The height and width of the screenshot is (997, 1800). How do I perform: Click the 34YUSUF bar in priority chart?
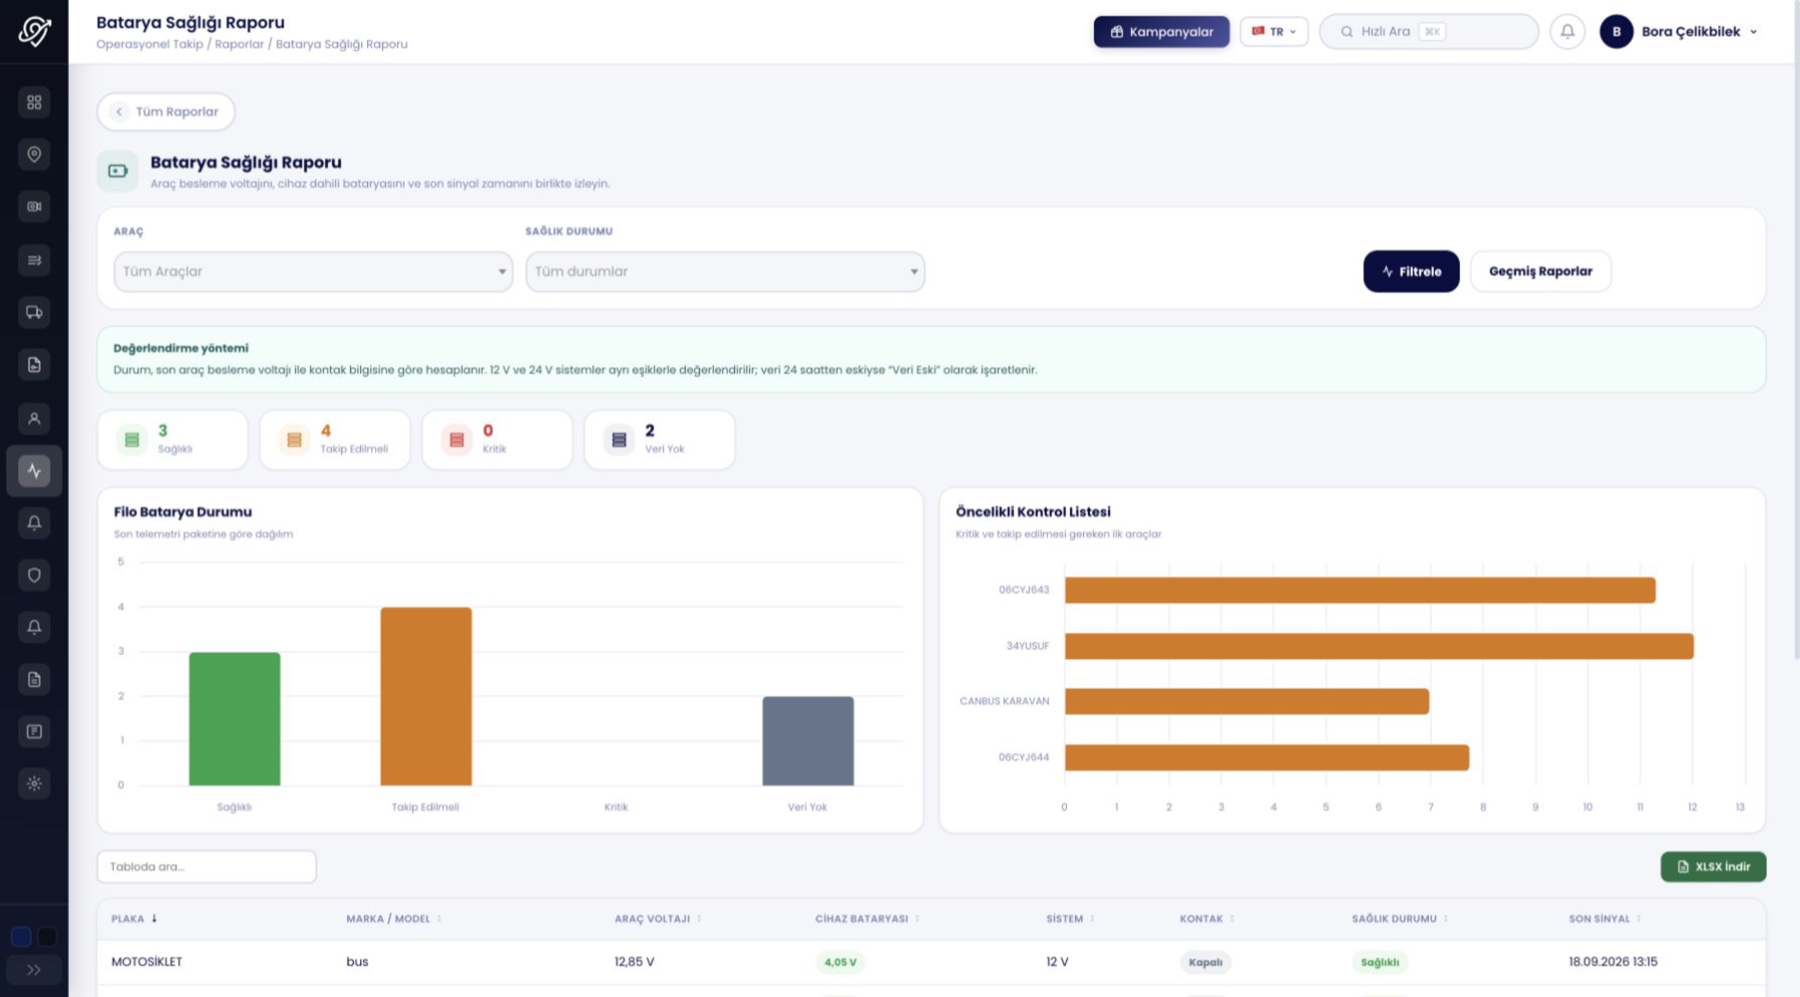(x=1379, y=646)
